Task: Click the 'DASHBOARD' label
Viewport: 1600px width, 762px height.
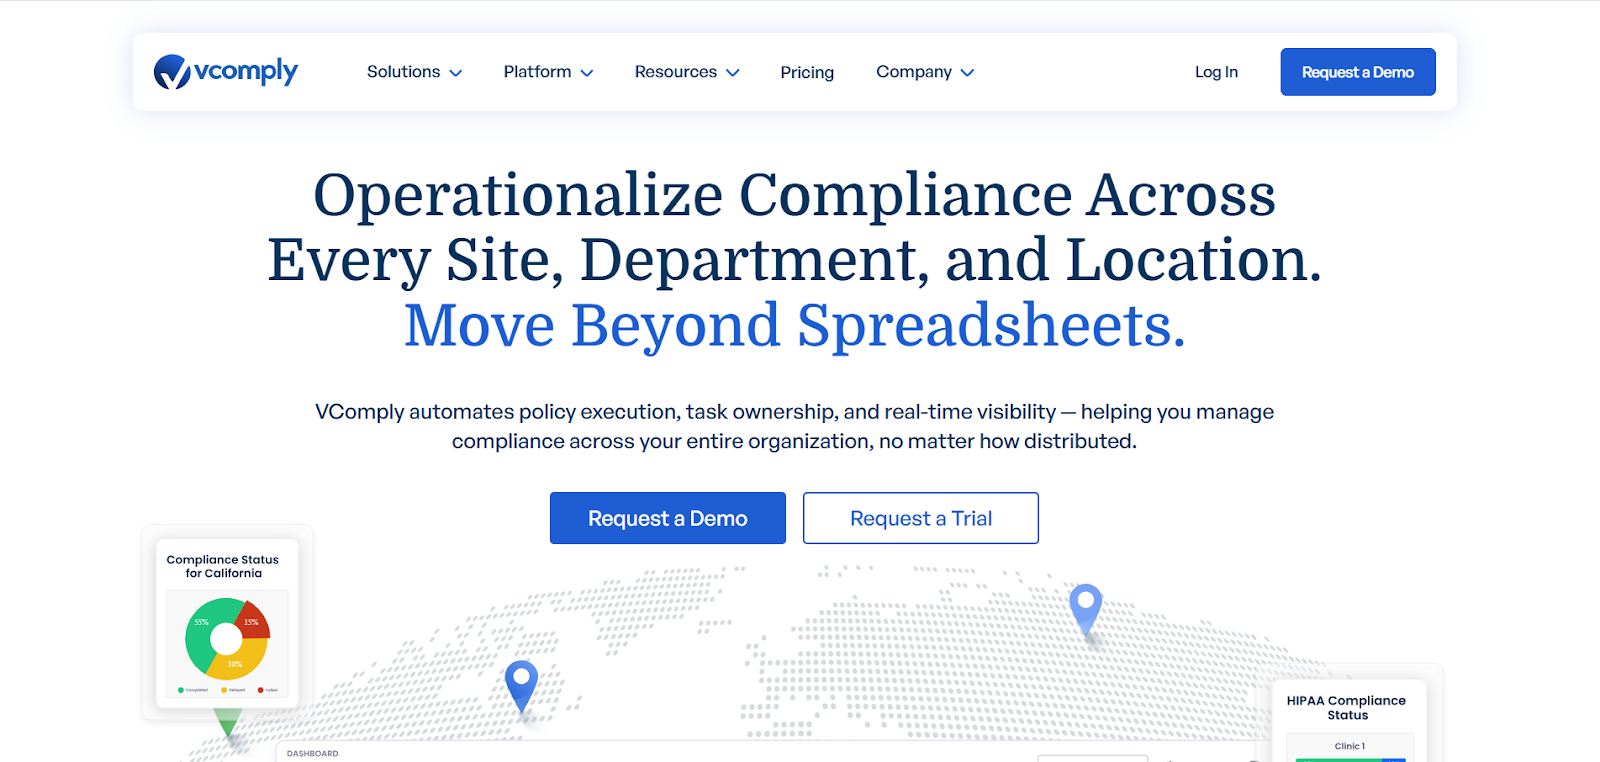Action: pos(312,754)
